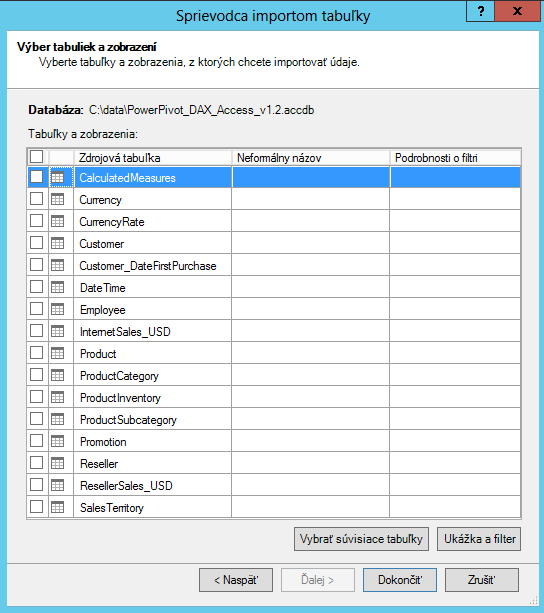Open help via the question mark button

pos(480,11)
